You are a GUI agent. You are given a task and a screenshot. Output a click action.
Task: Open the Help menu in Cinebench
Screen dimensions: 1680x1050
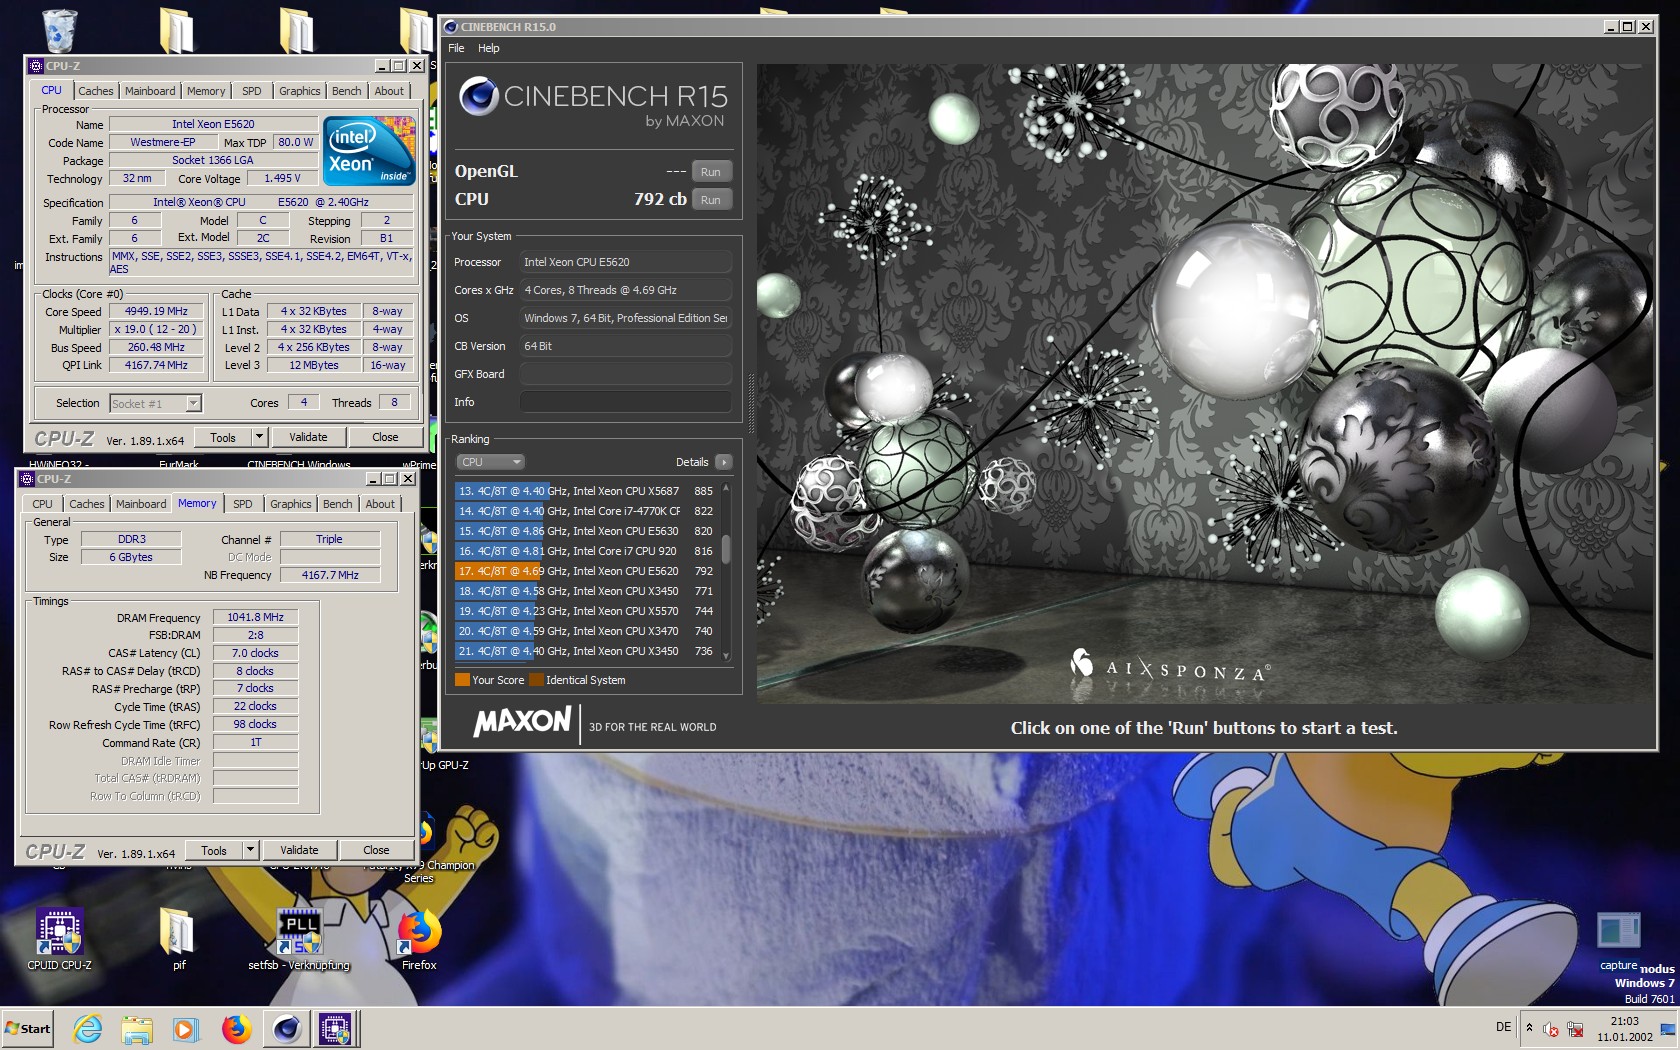(x=488, y=48)
